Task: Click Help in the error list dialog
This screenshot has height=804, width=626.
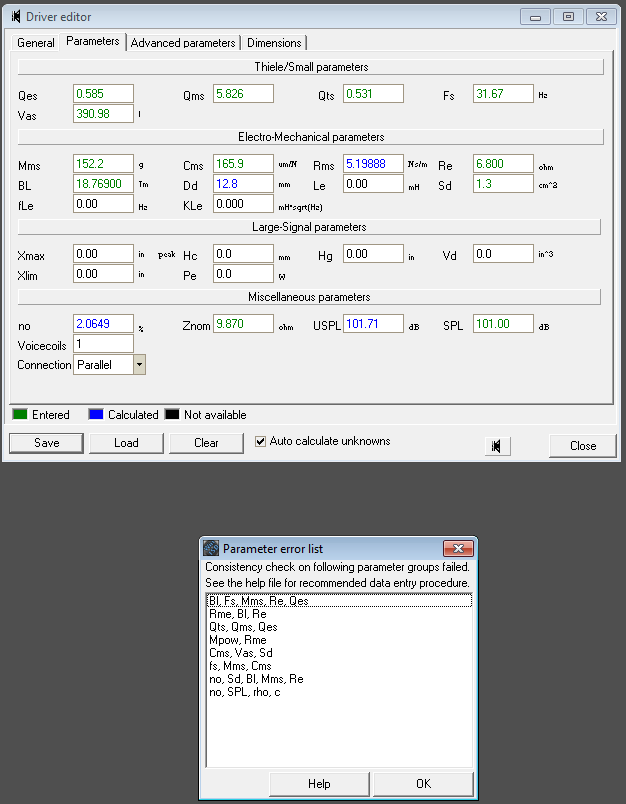Action: click(319, 784)
